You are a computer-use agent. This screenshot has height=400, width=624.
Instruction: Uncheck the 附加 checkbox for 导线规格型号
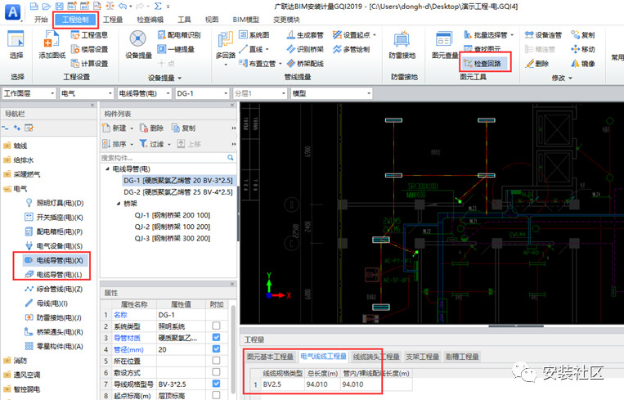[216, 384]
